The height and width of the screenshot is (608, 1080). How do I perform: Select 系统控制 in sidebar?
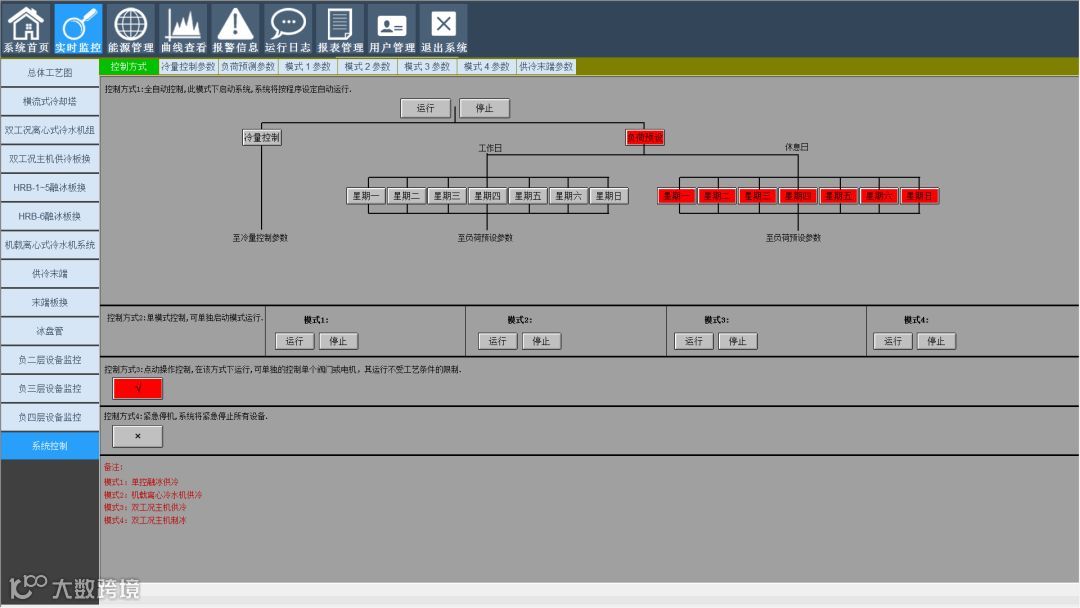tap(50, 446)
